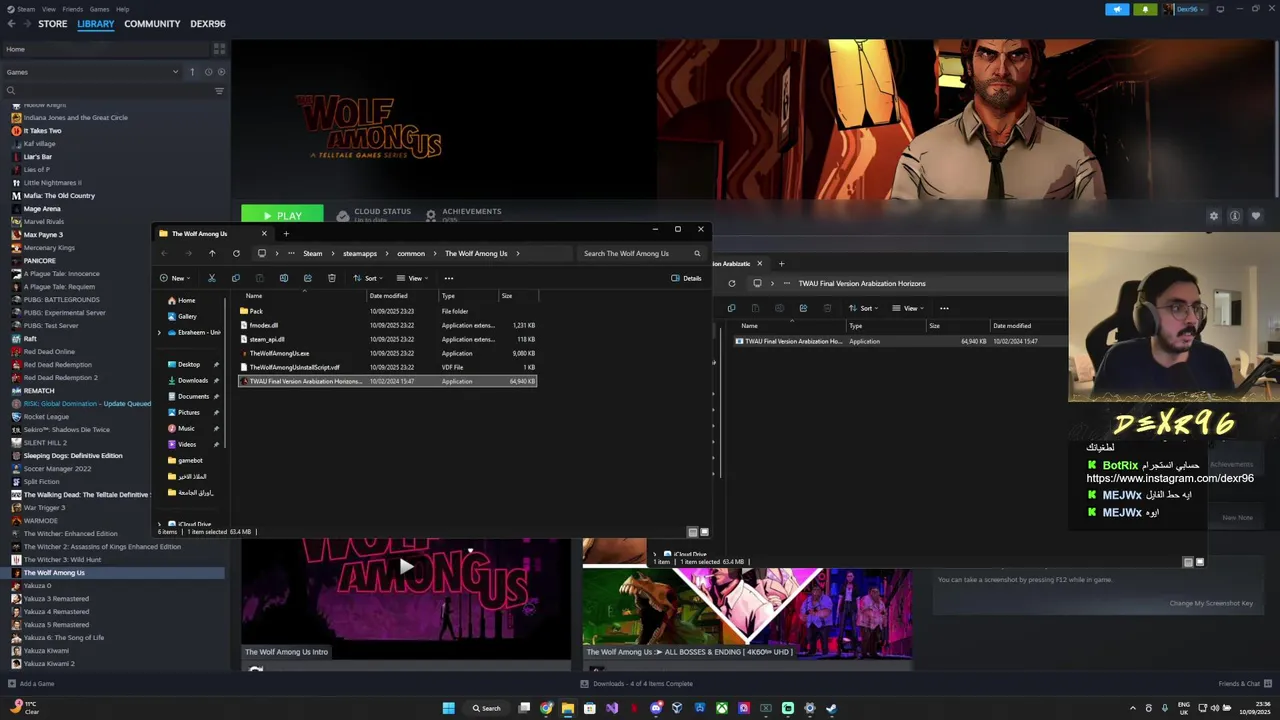Open the Sort dropdown in front Explorer window
Image resolution: width=1280 pixels, height=720 pixels.
click(369, 278)
